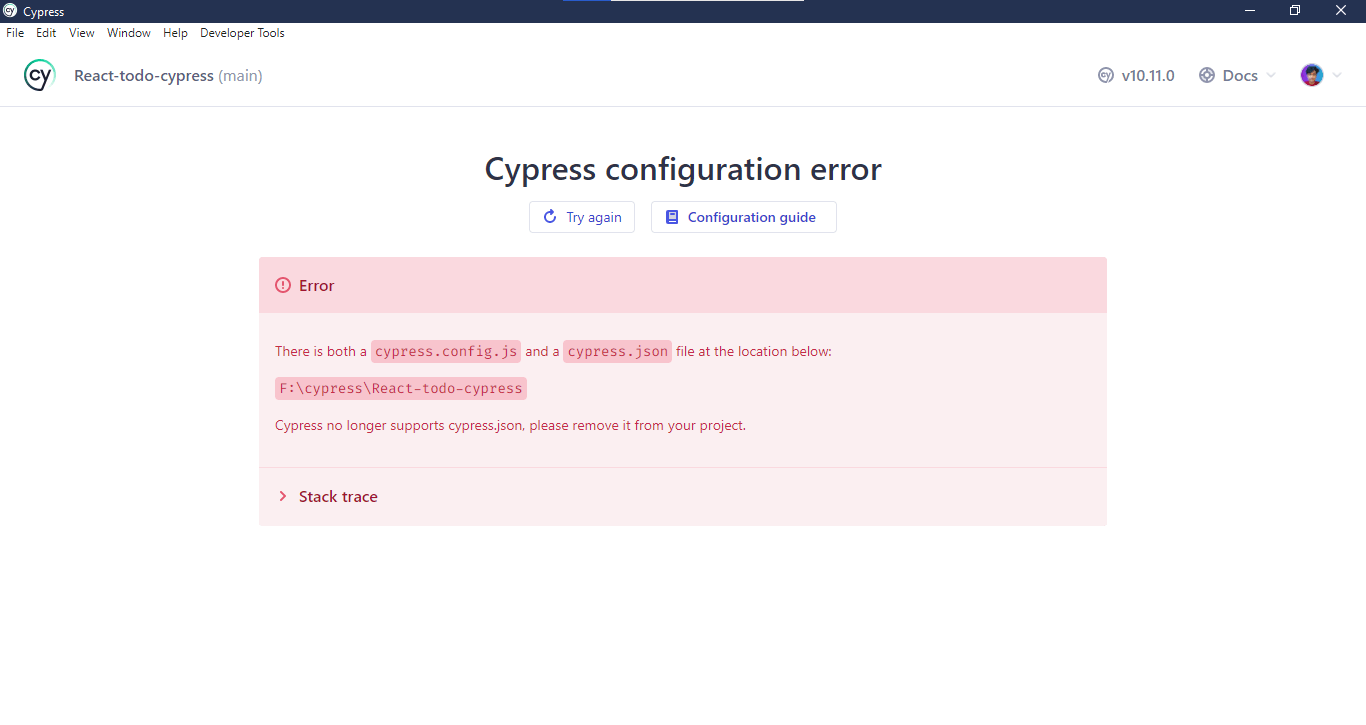Click the book icon in Configuration guide button
This screenshot has height=725, width=1366.
tap(671, 217)
